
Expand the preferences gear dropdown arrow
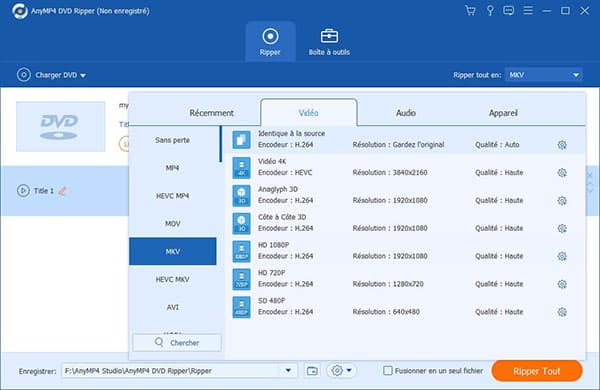pos(349,370)
